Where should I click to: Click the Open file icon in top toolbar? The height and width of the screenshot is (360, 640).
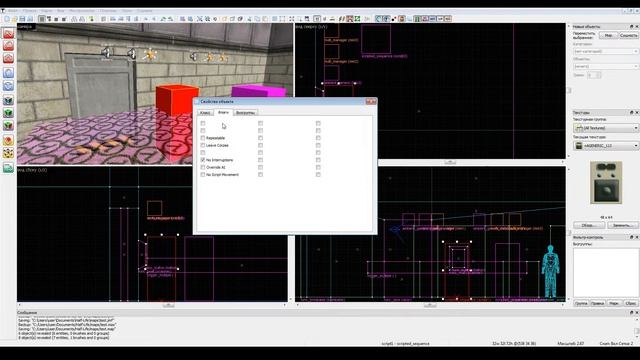14,19
